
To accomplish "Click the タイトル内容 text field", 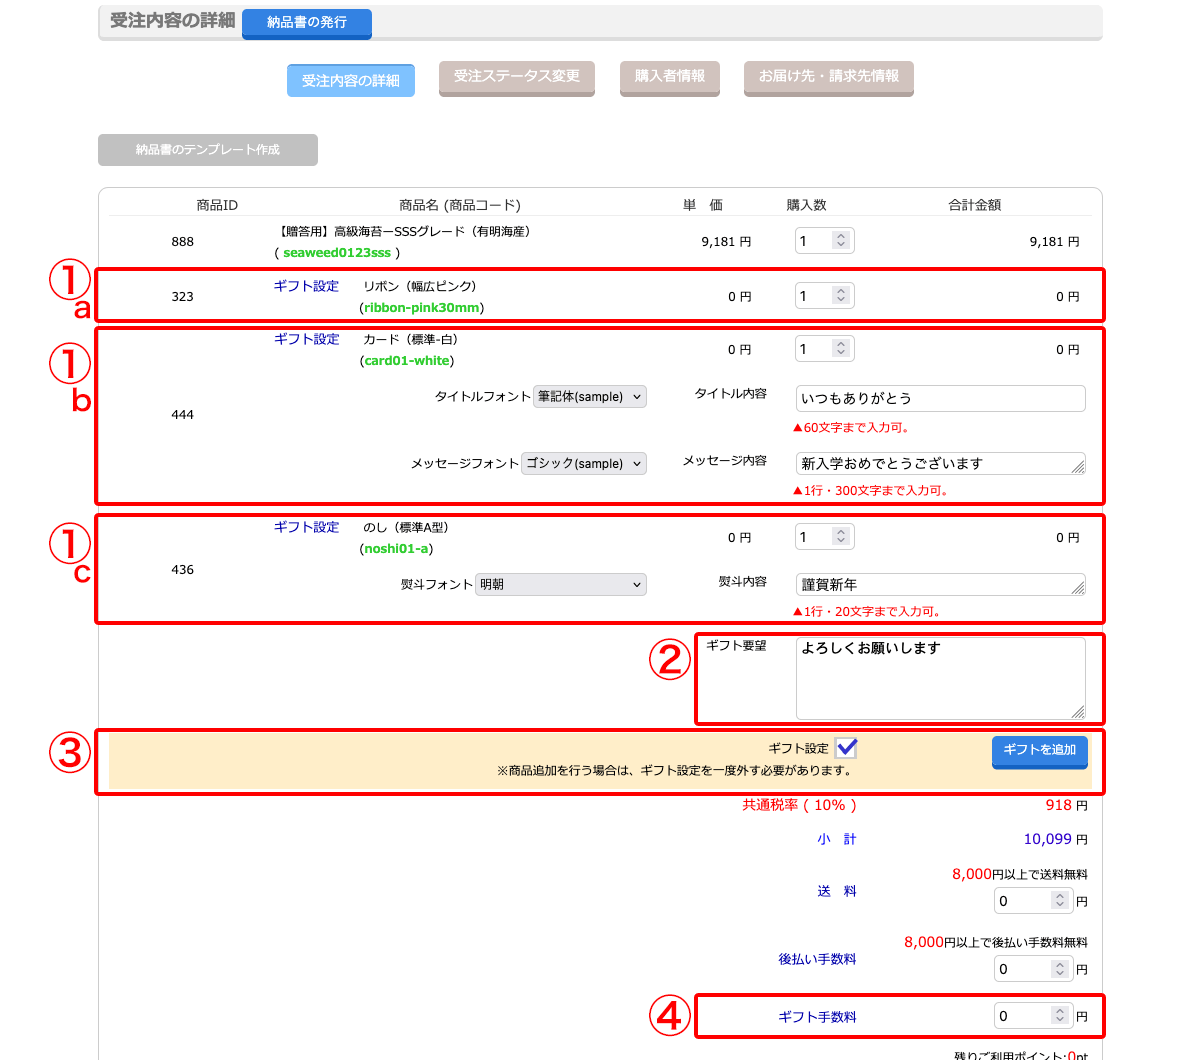I will (940, 398).
